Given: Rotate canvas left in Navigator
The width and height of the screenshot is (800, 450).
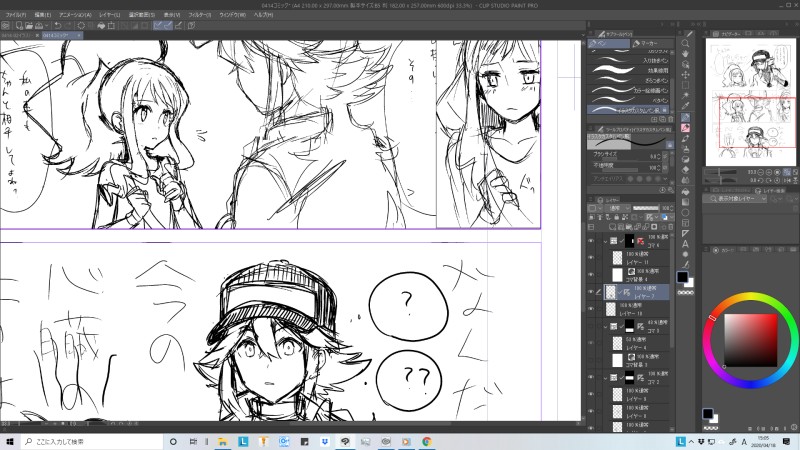Looking at the screenshot, I should tap(761, 180).
